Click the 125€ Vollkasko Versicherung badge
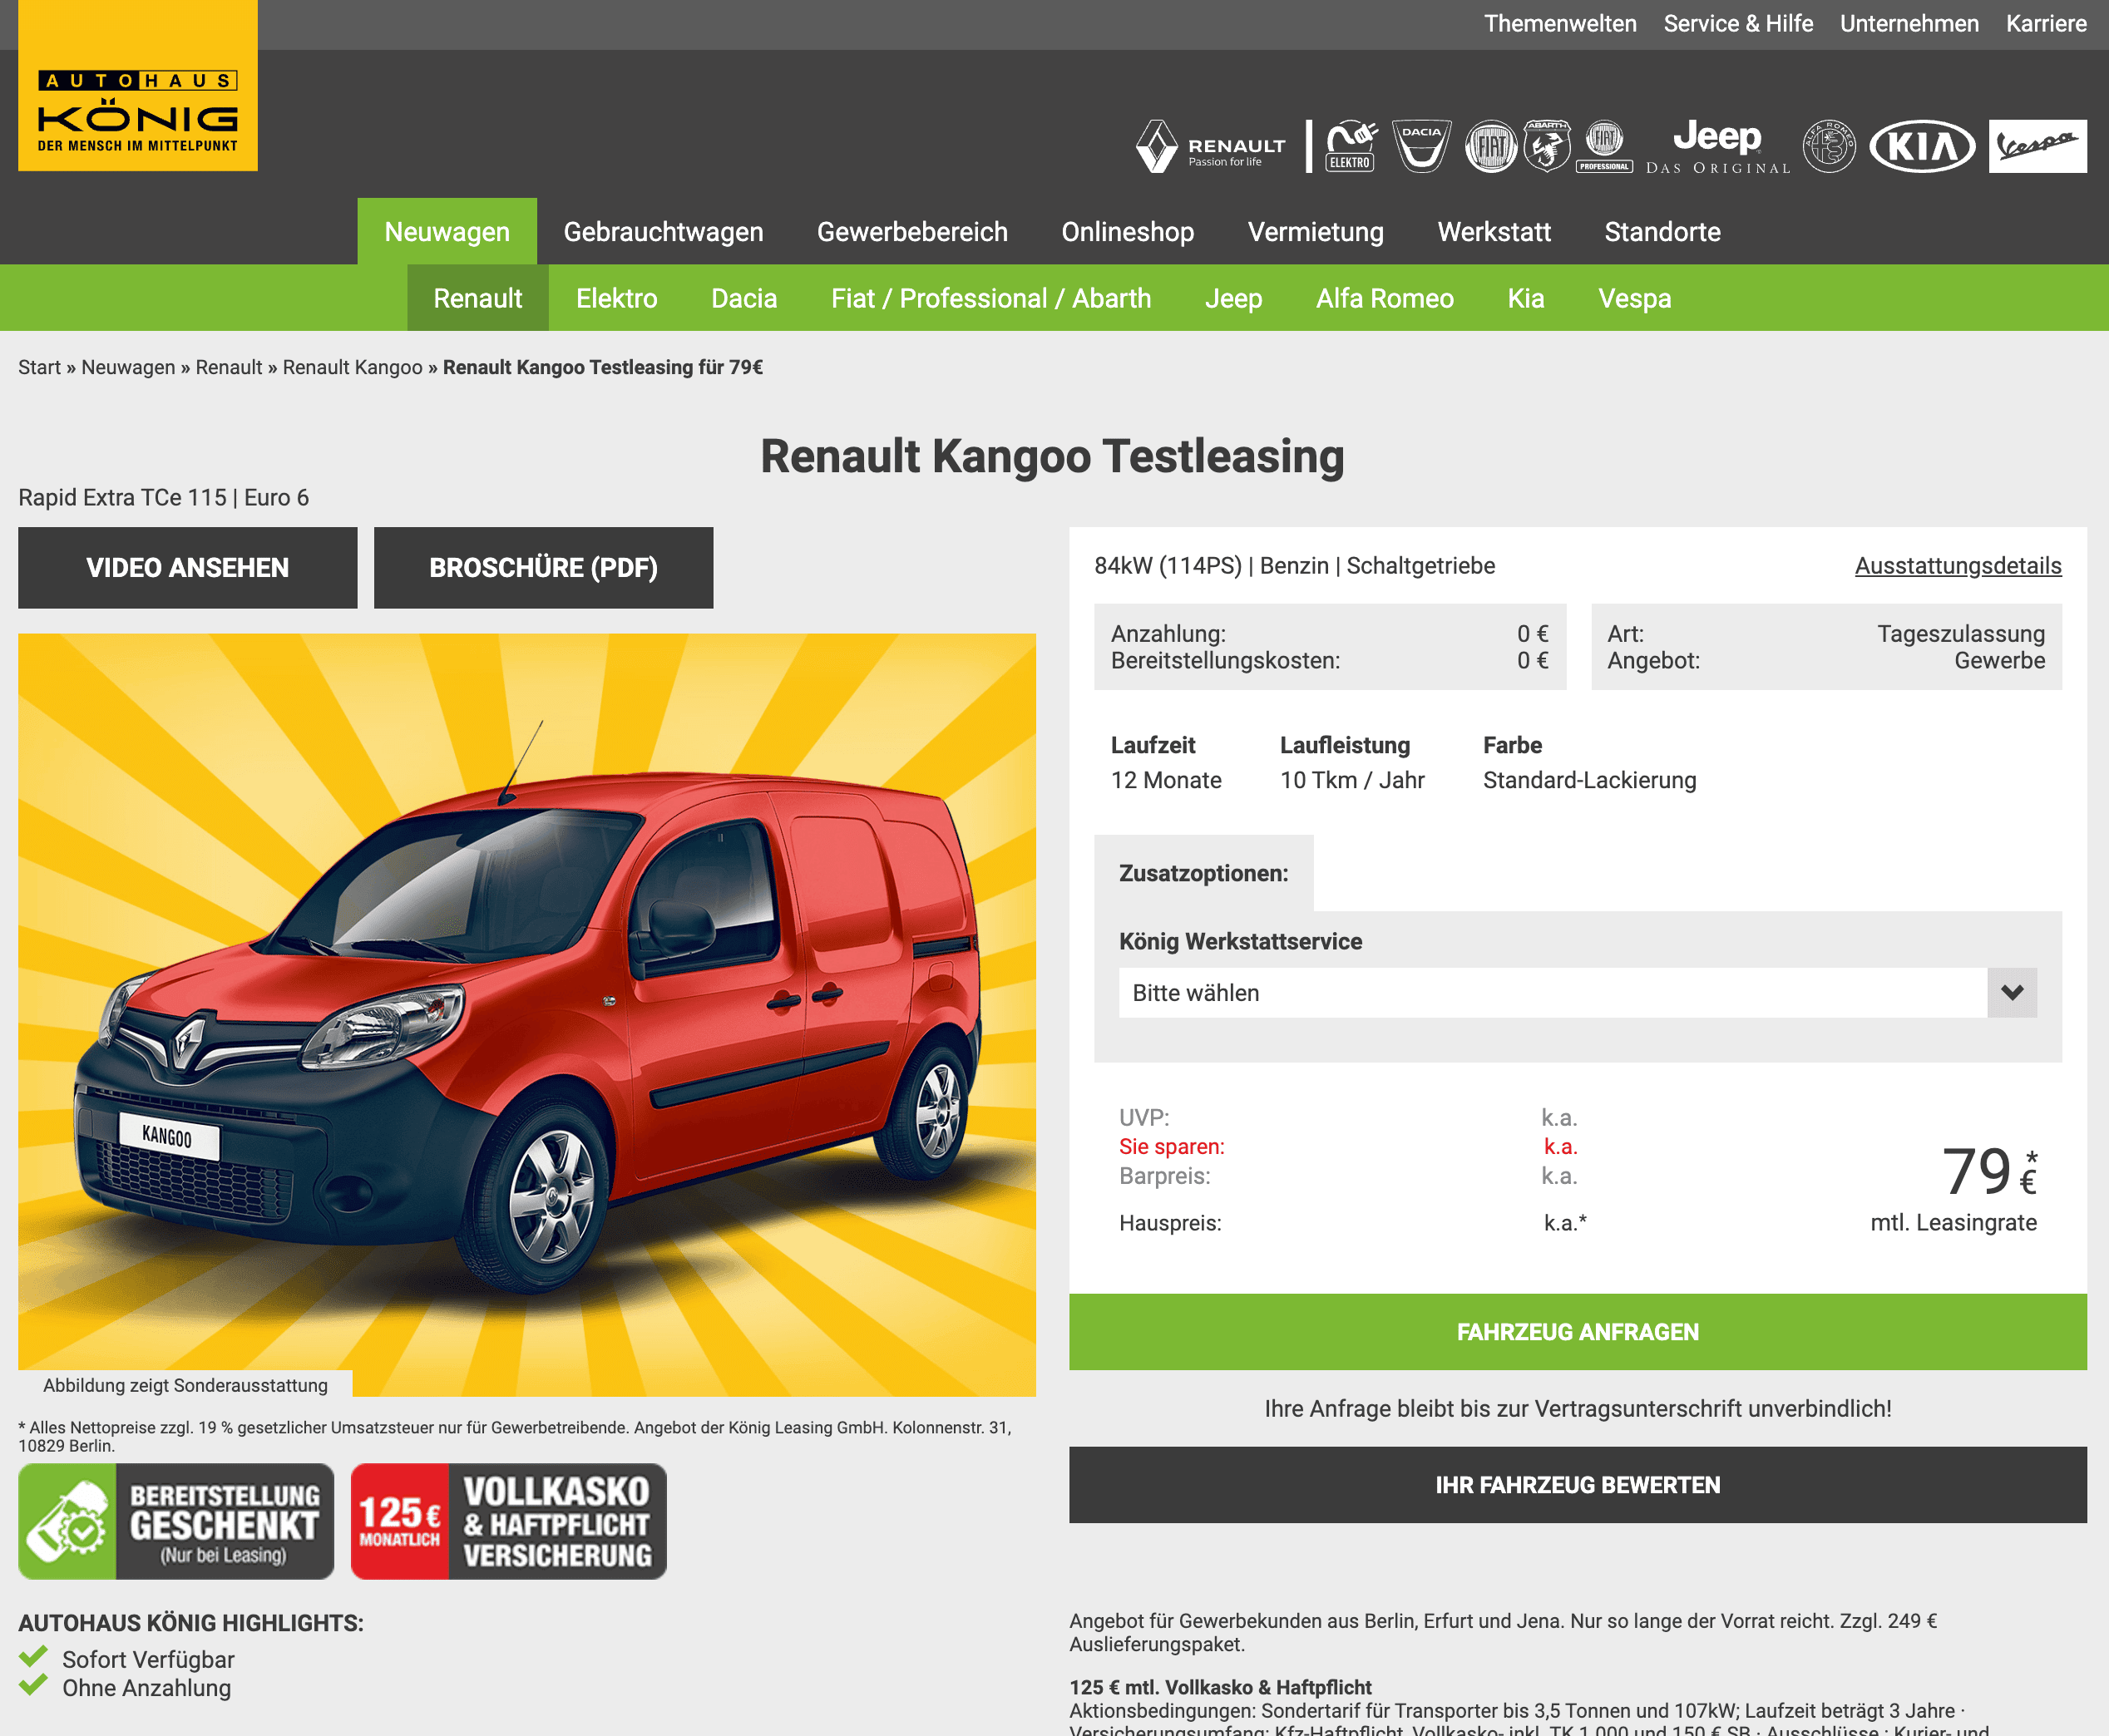This screenshot has height=1736, width=2109. click(508, 1521)
